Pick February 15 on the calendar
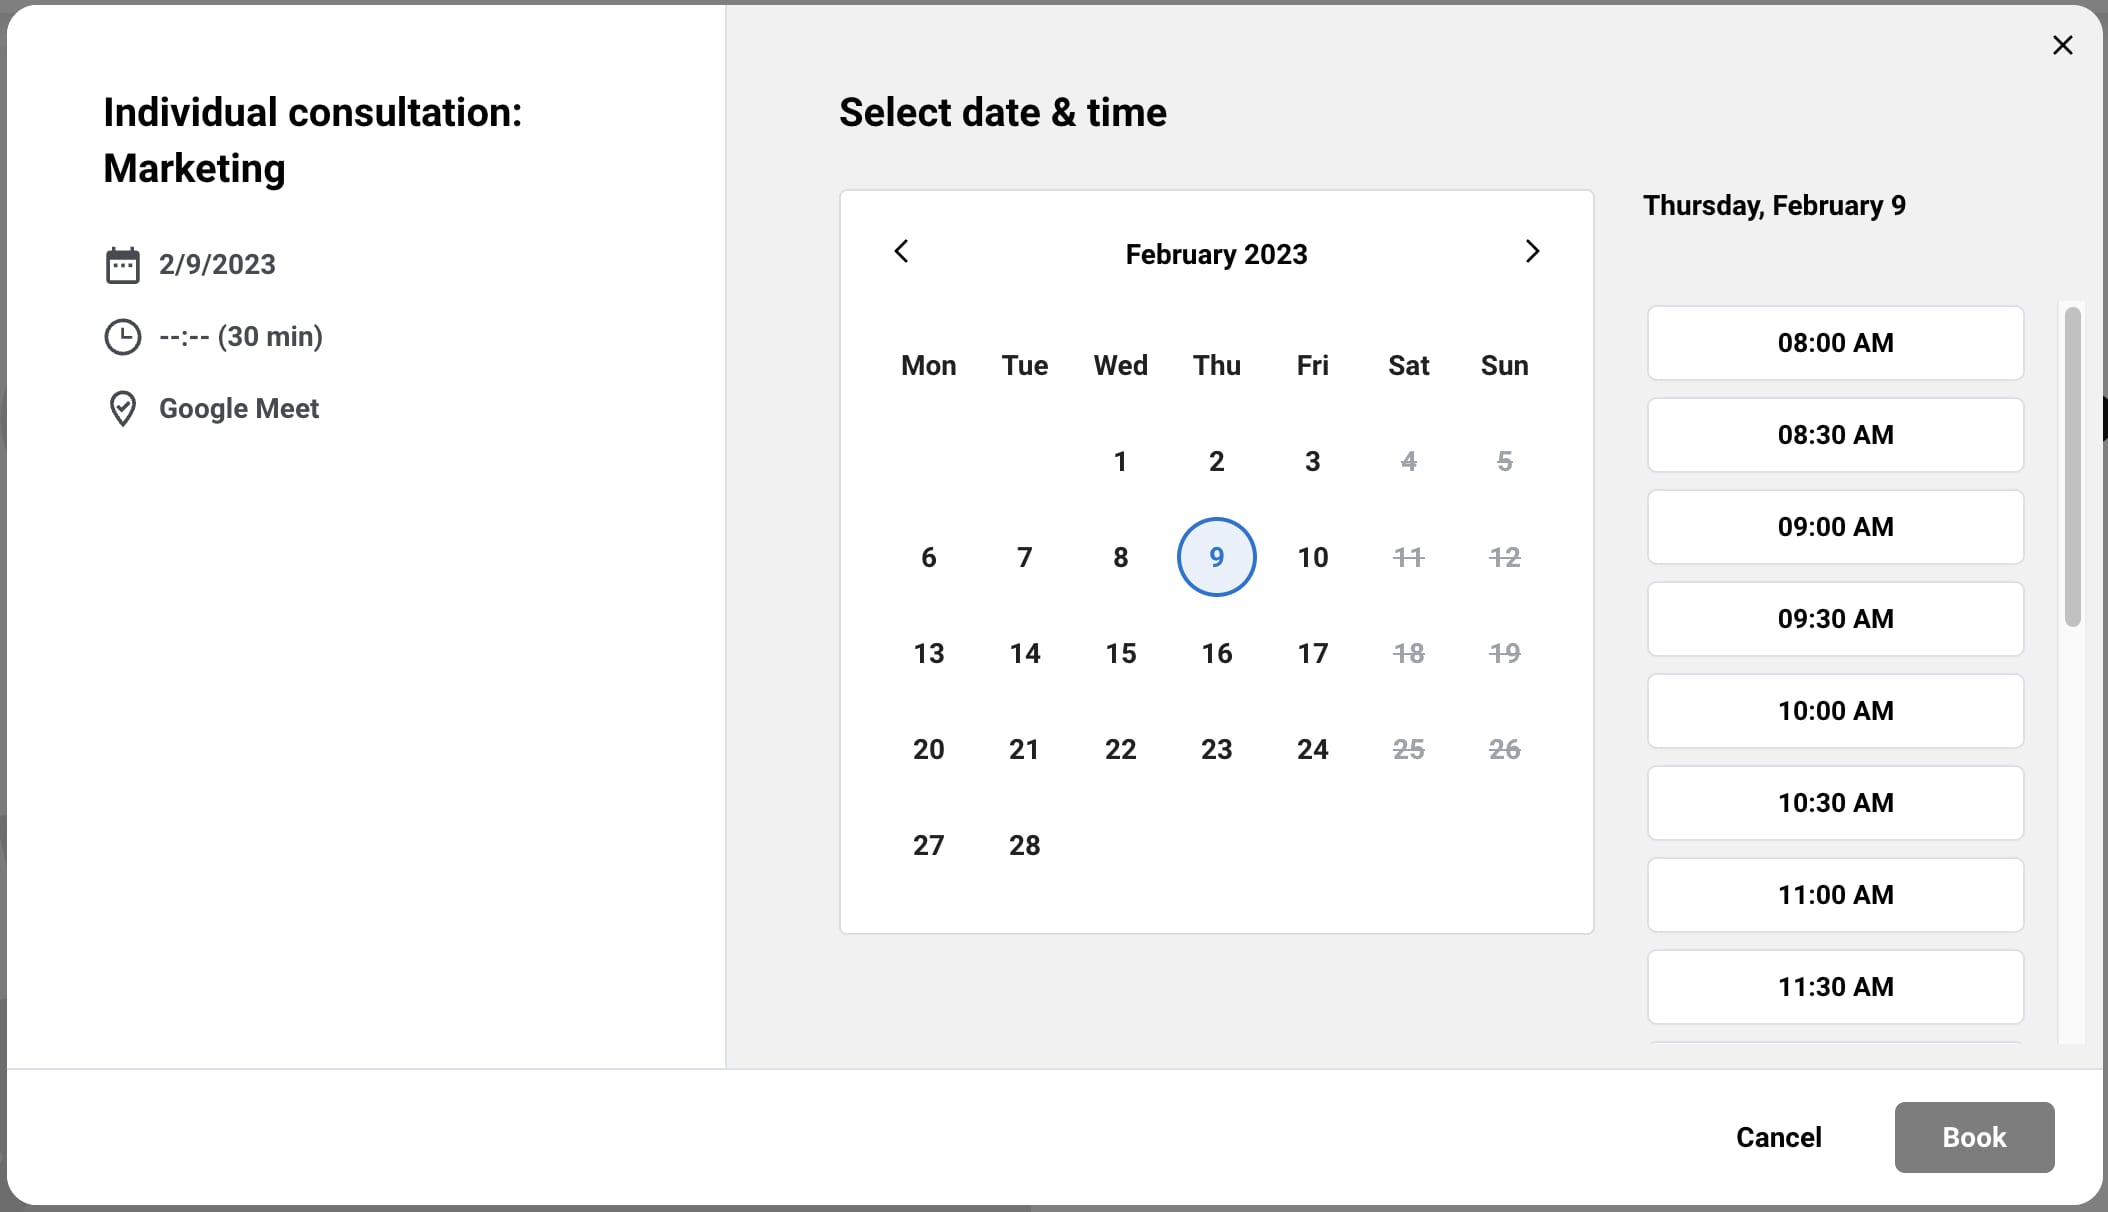The width and height of the screenshot is (2108, 1212). click(1120, 653)
